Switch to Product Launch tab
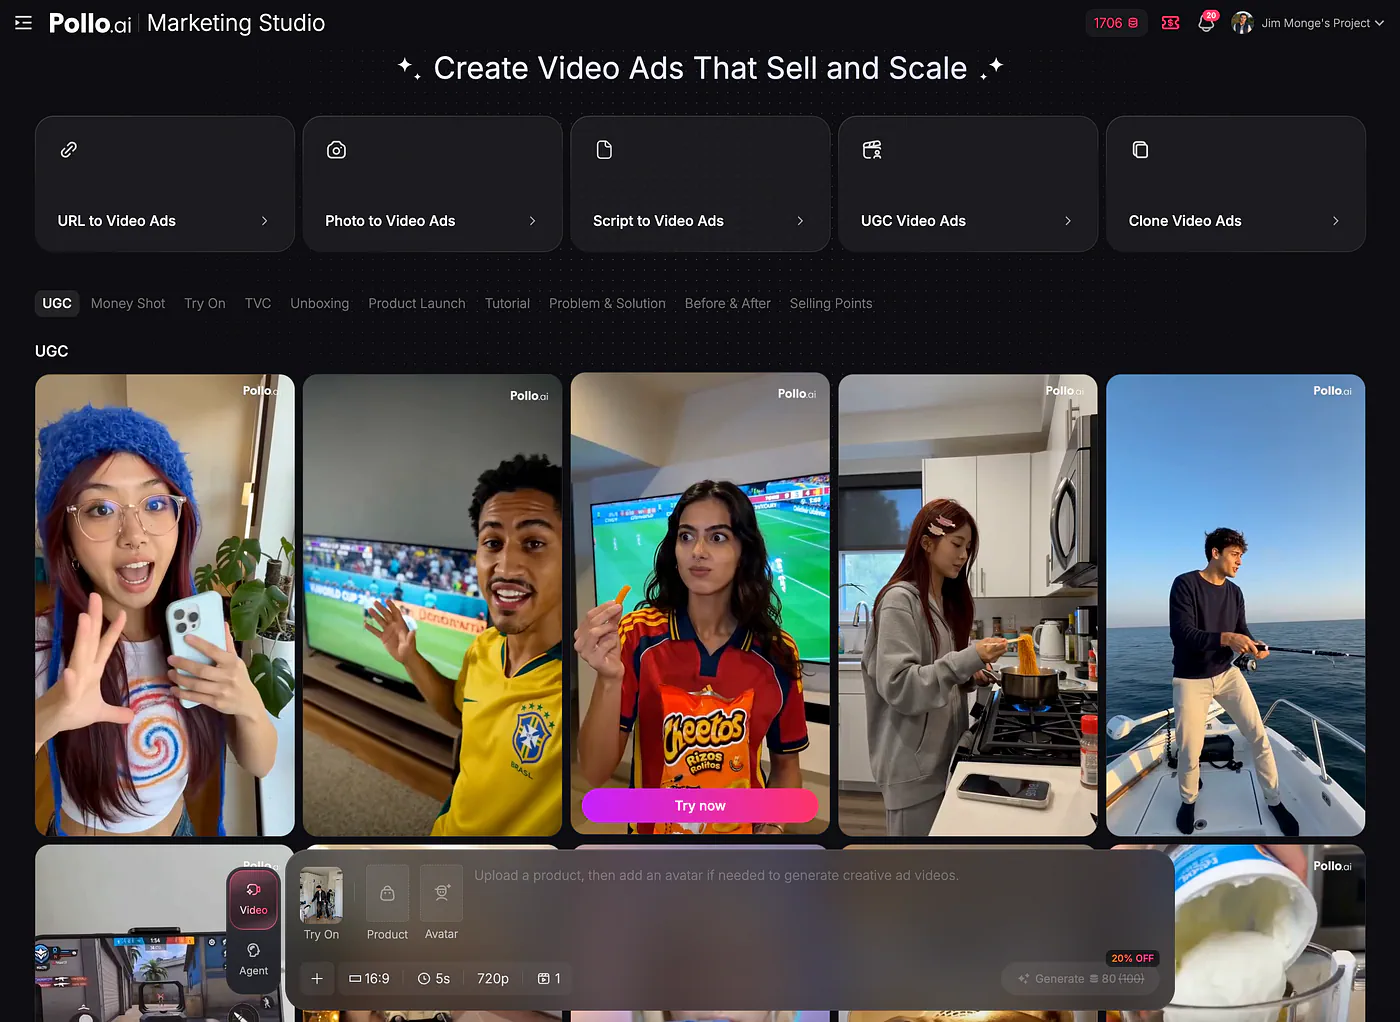Viewport: 1400px width, 1022px height. click(x=417, y=303)
